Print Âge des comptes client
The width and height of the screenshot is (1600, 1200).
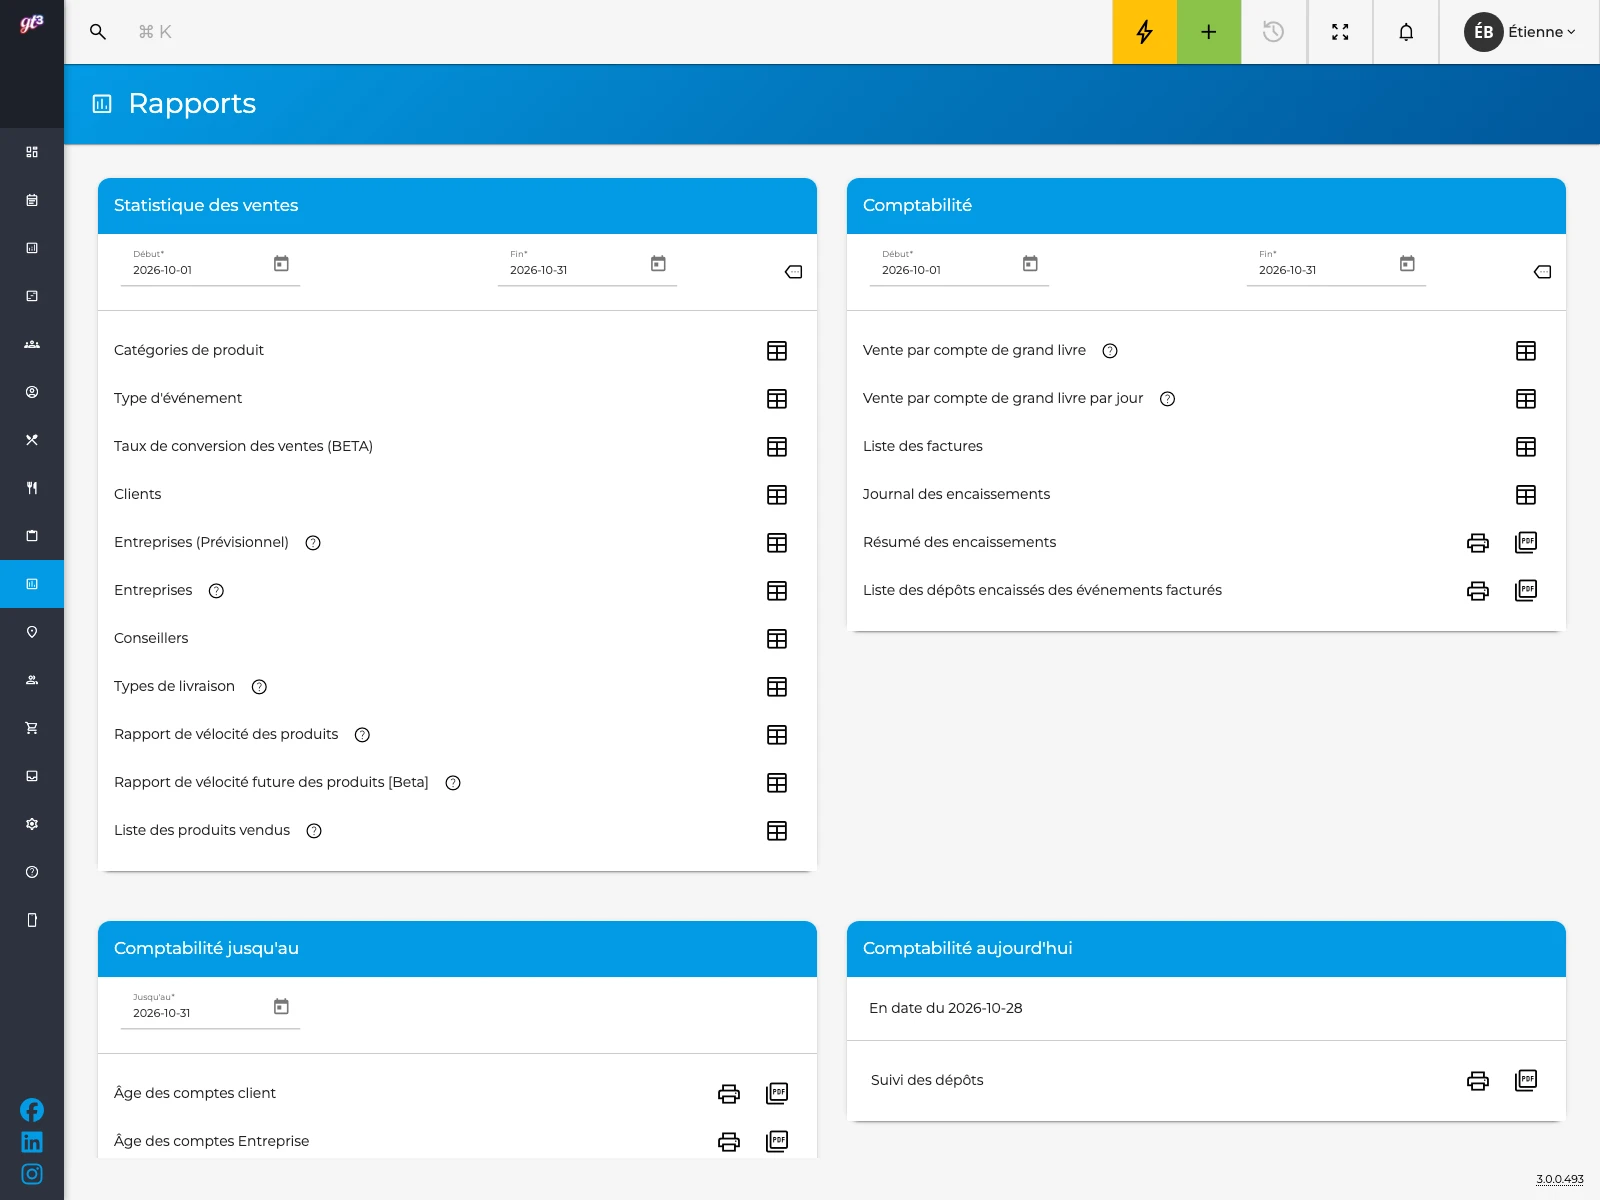coord(729,1094)
